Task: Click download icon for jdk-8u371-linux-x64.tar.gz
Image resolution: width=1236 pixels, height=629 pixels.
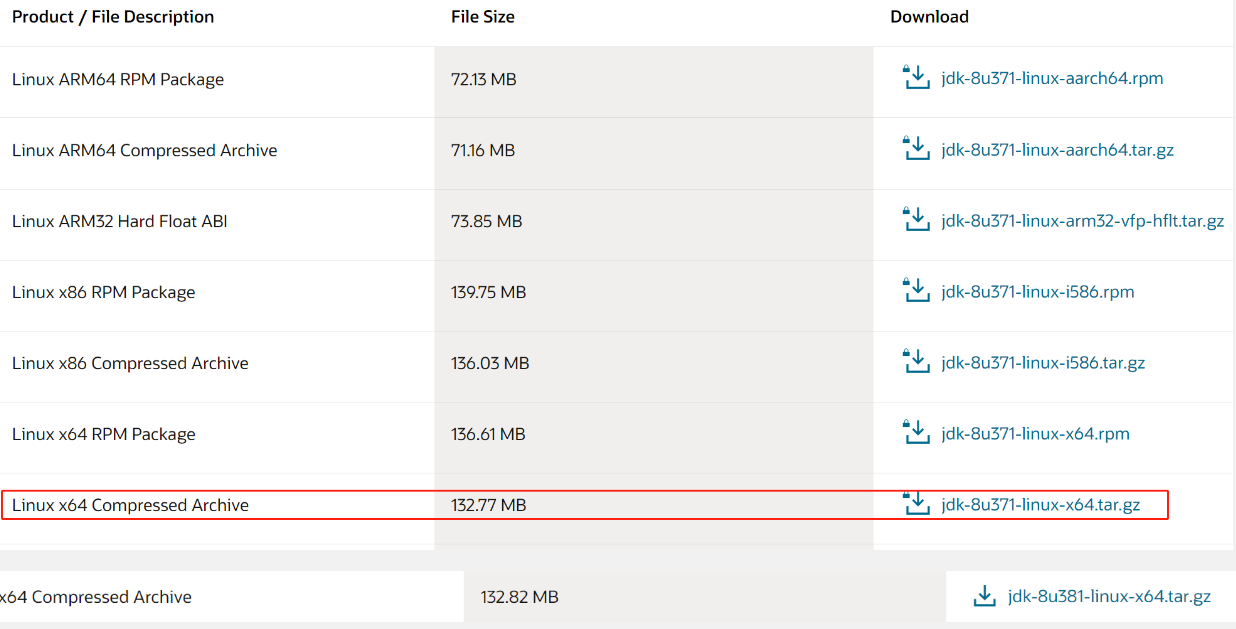Action: [x=916, y=503]
